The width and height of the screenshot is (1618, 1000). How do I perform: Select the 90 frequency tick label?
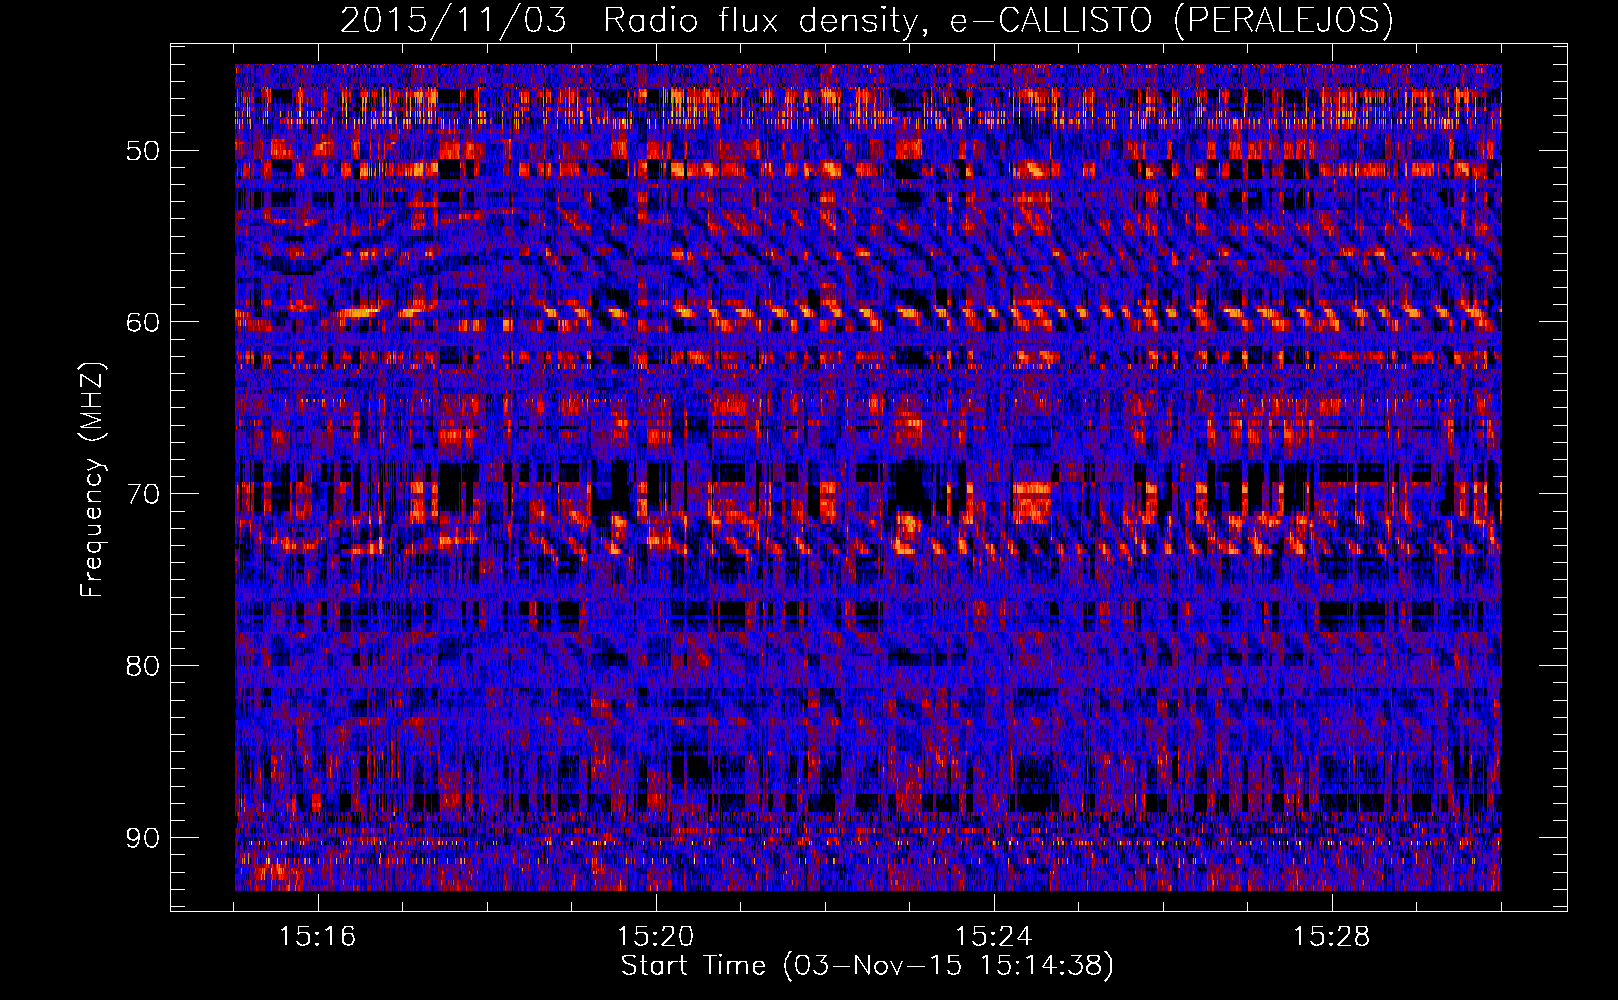(x=143, y=837)
